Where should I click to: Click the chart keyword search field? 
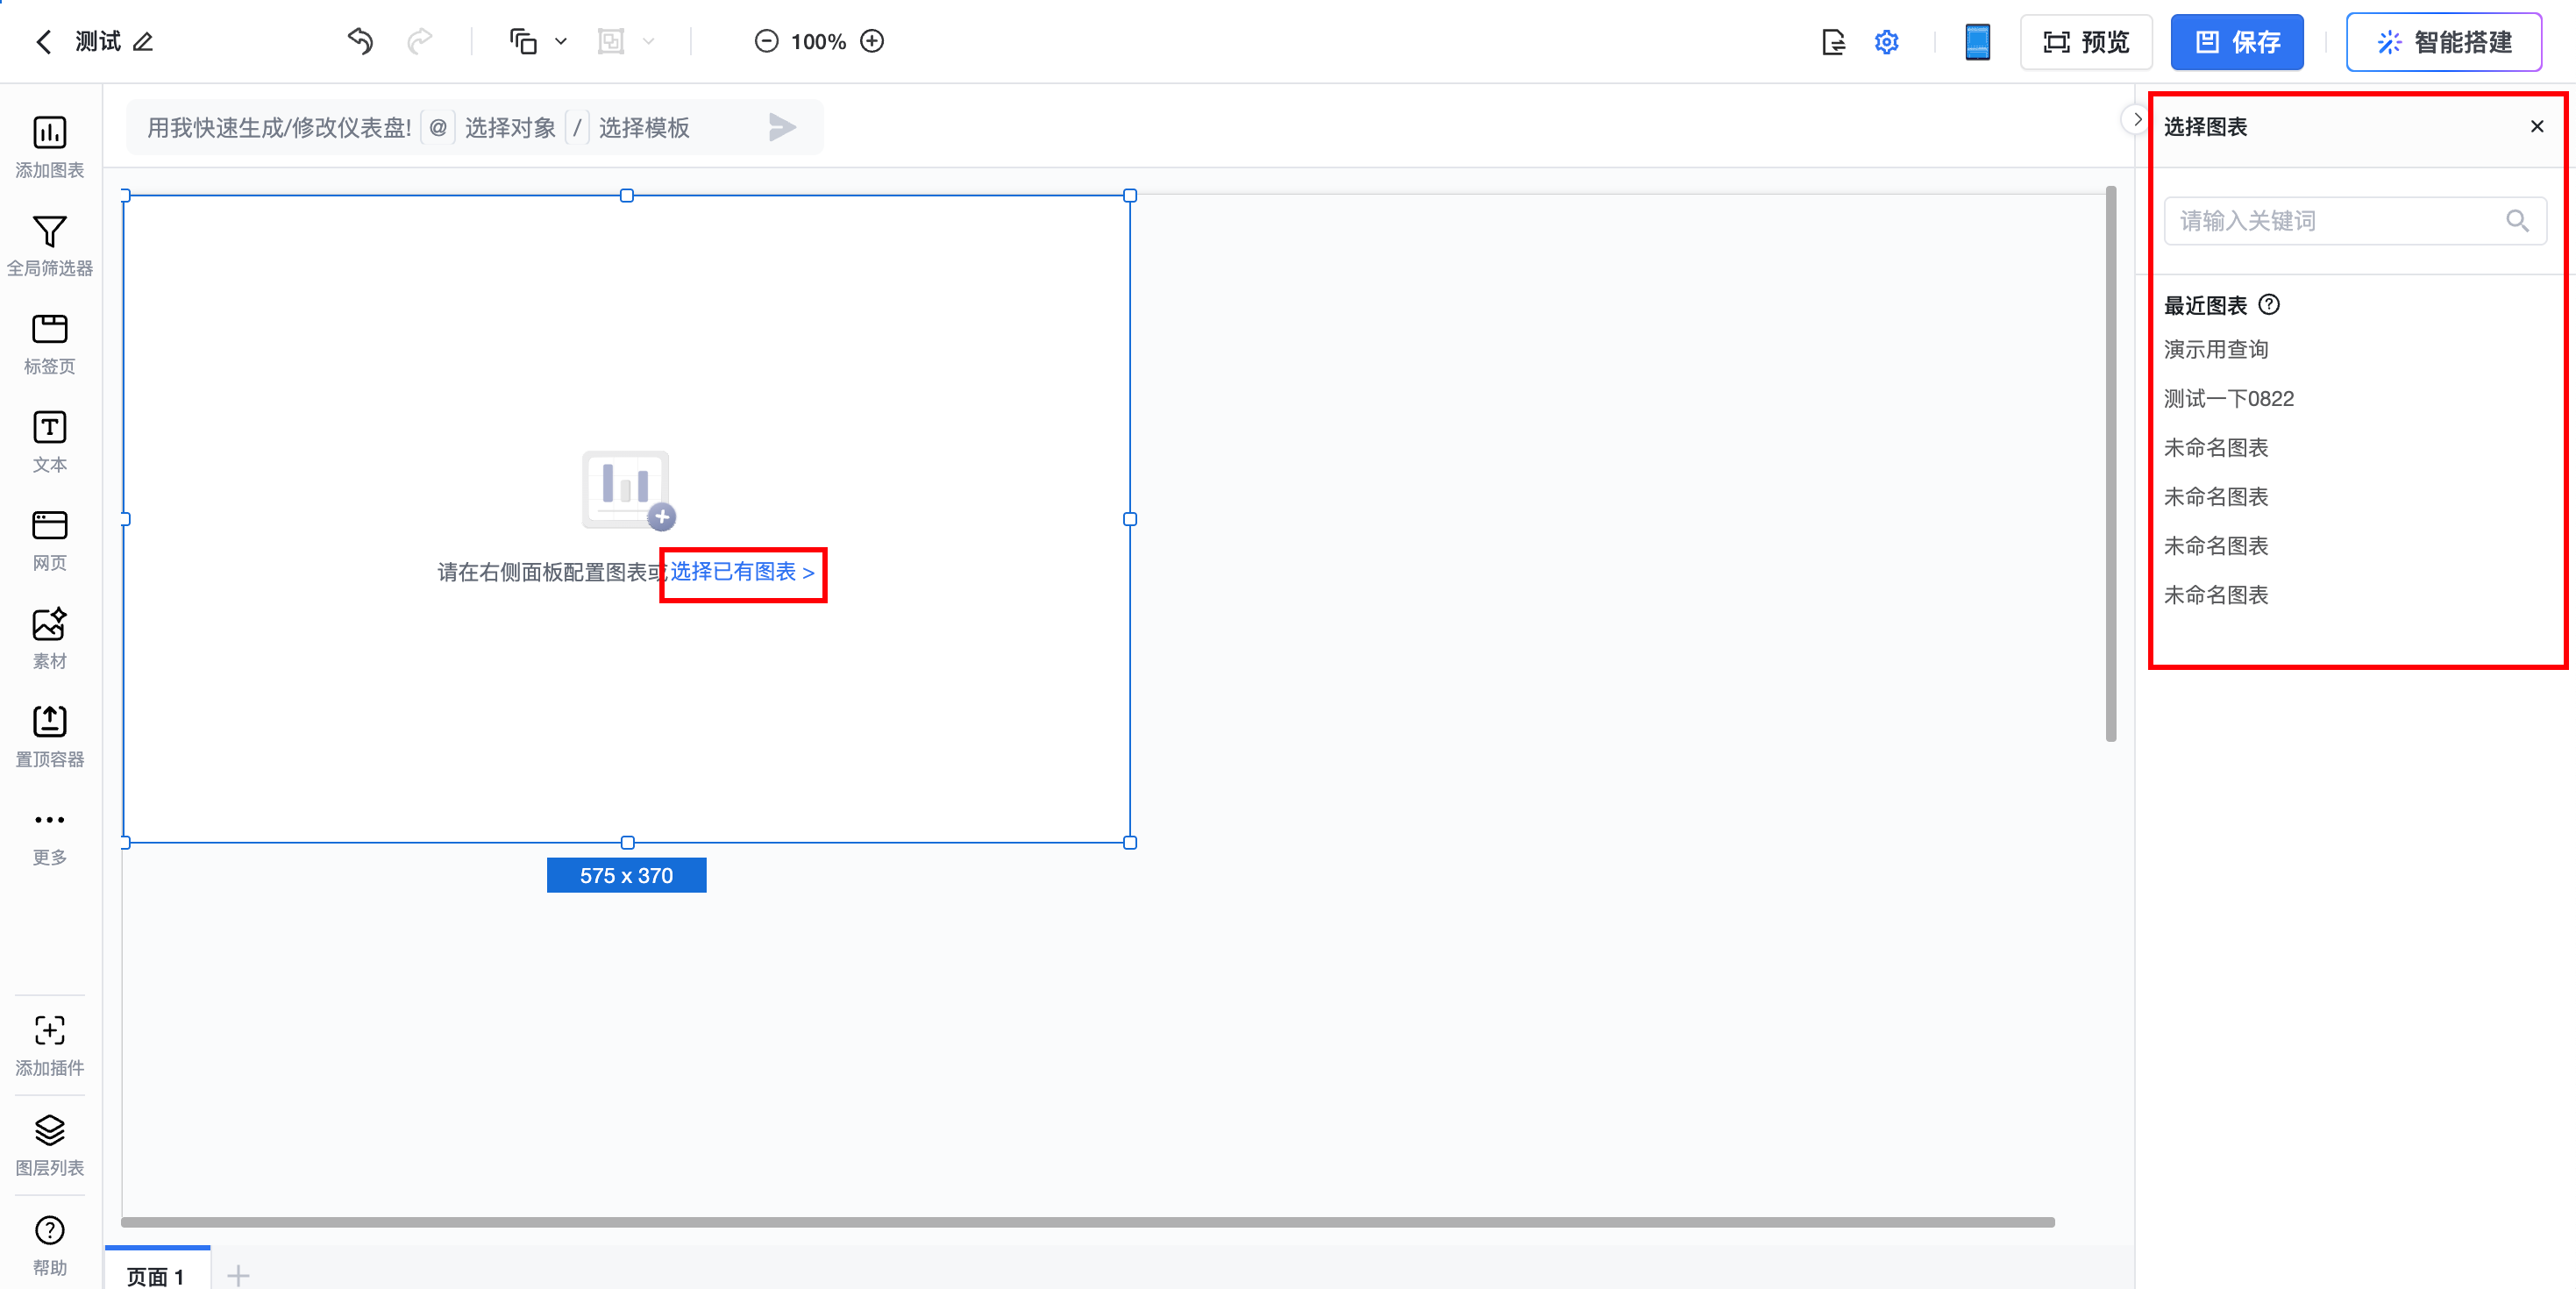tap(2336, 221)
